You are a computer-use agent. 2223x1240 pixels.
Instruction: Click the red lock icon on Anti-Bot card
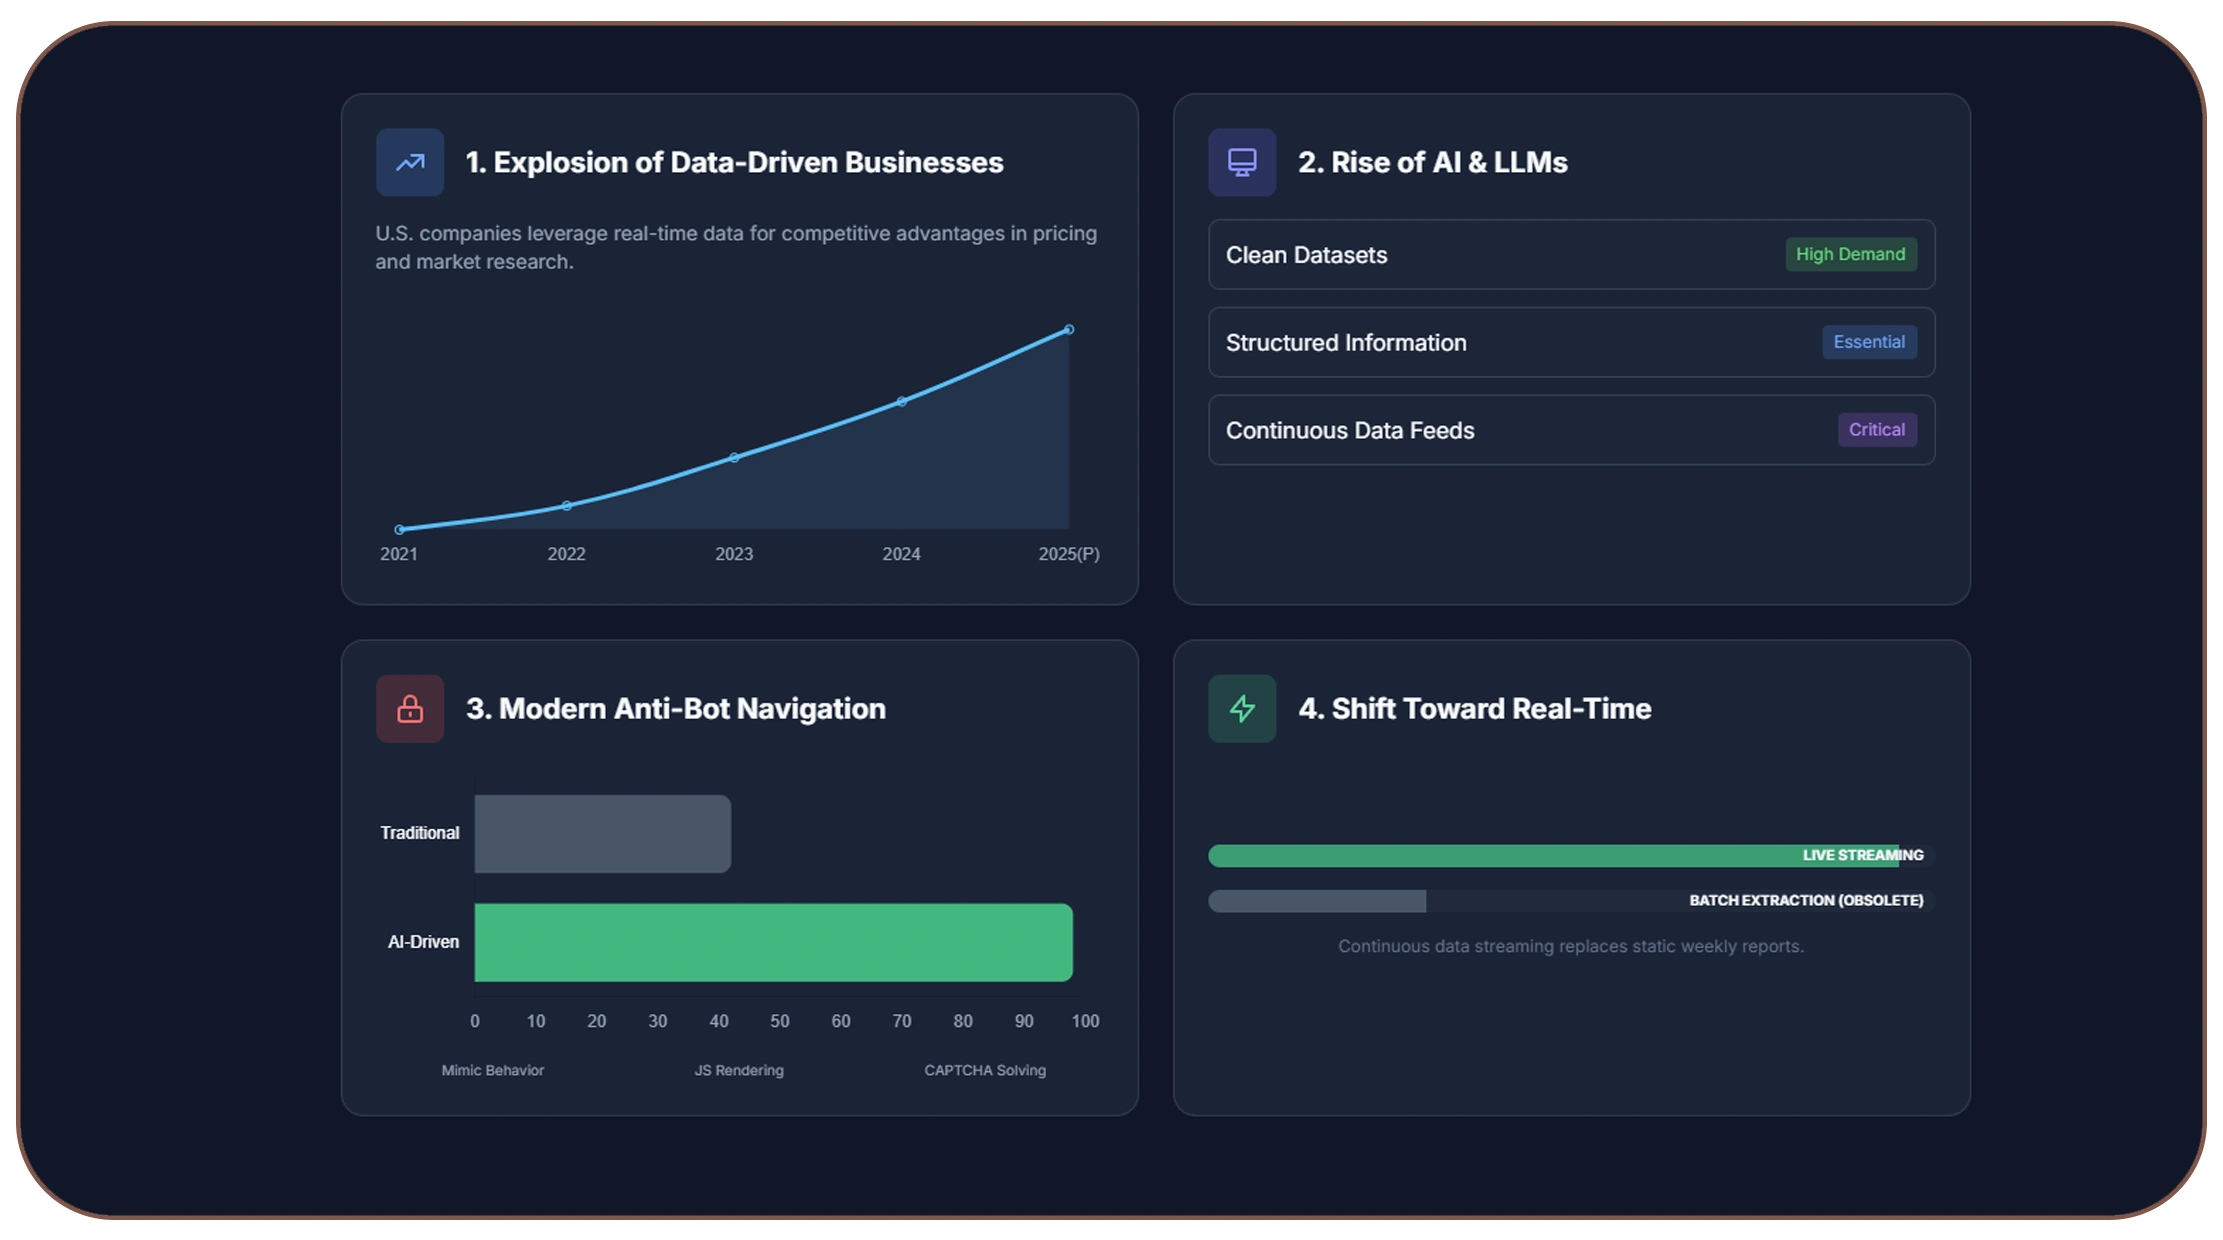pos(409,708)
